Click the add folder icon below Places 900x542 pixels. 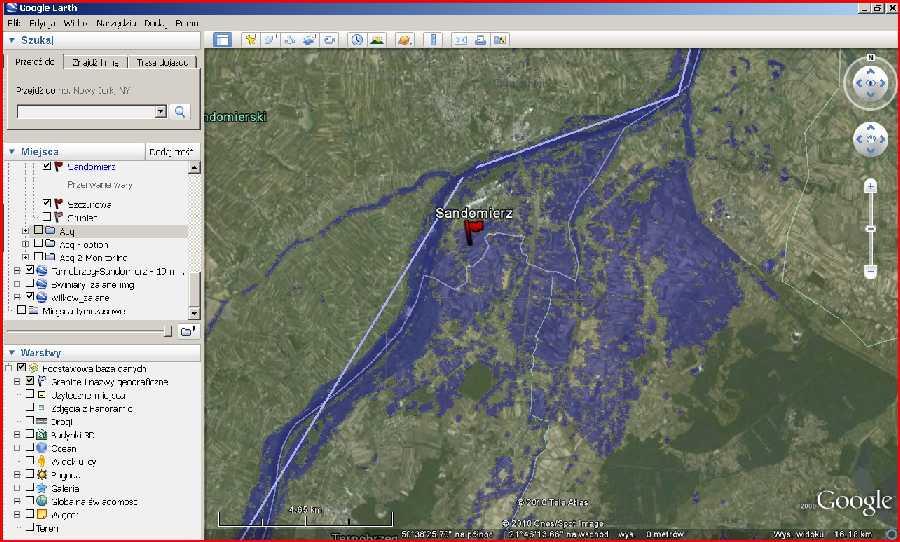(x=188, y=331)
